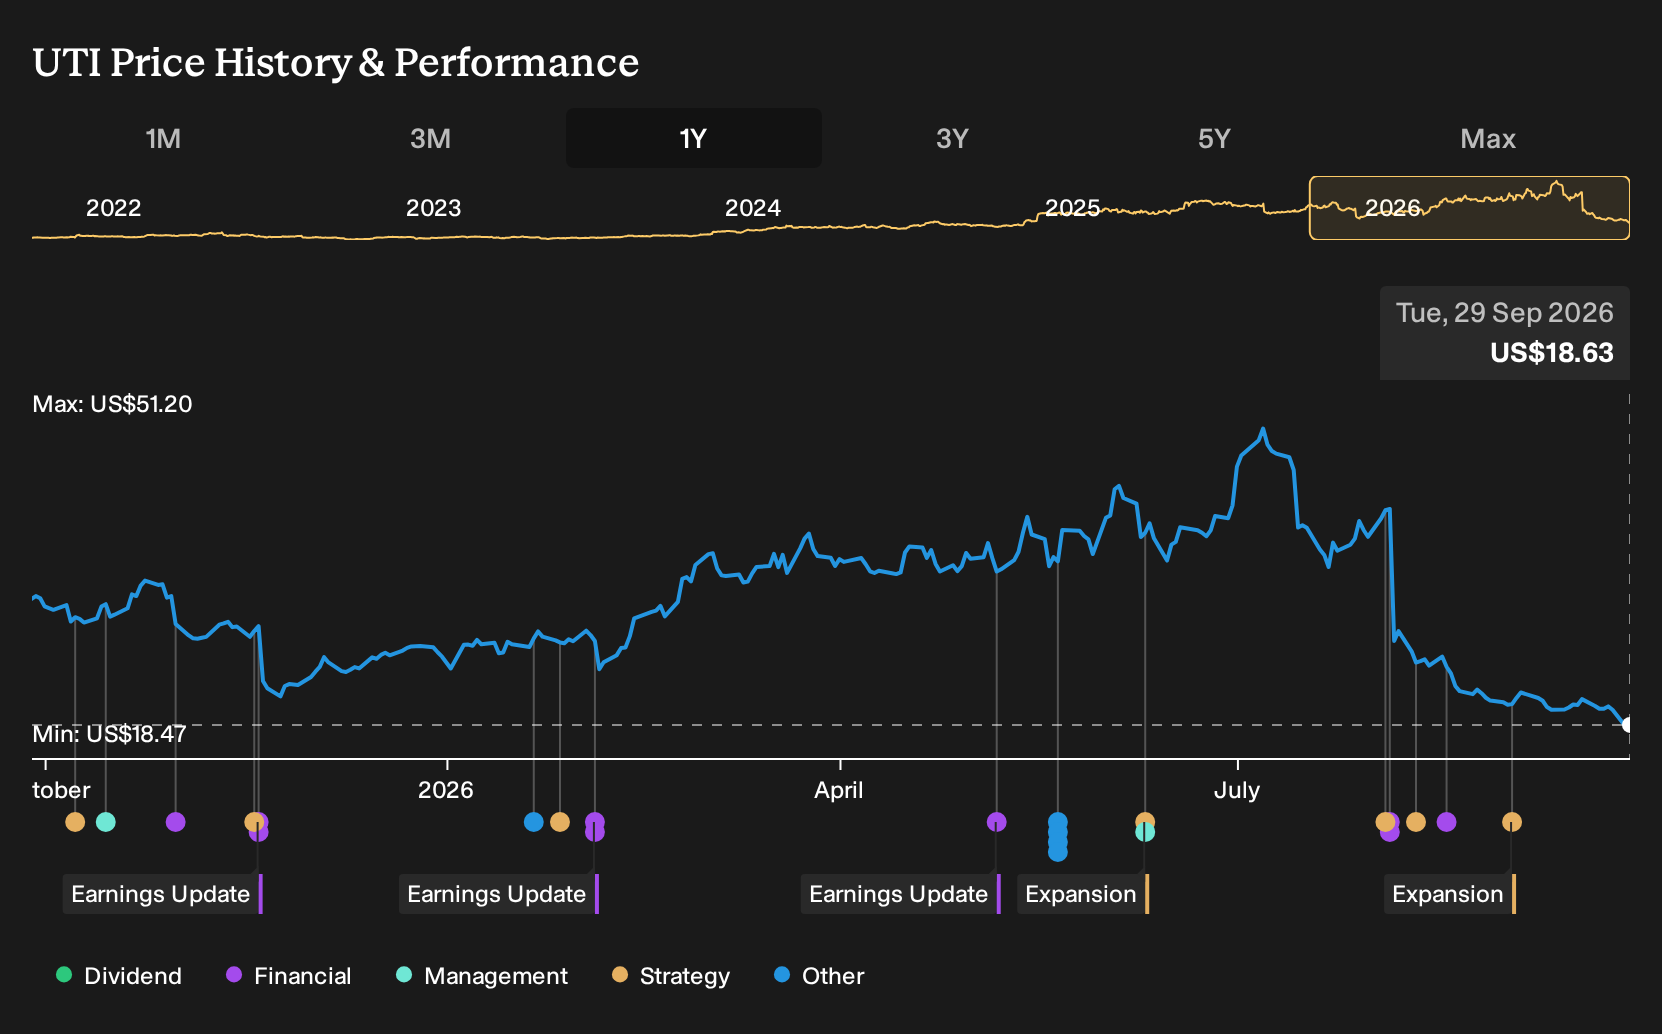Toggle the Dividend legend filter
The width and height of the screenshot is (1662, 1034).
click(119, 976)
